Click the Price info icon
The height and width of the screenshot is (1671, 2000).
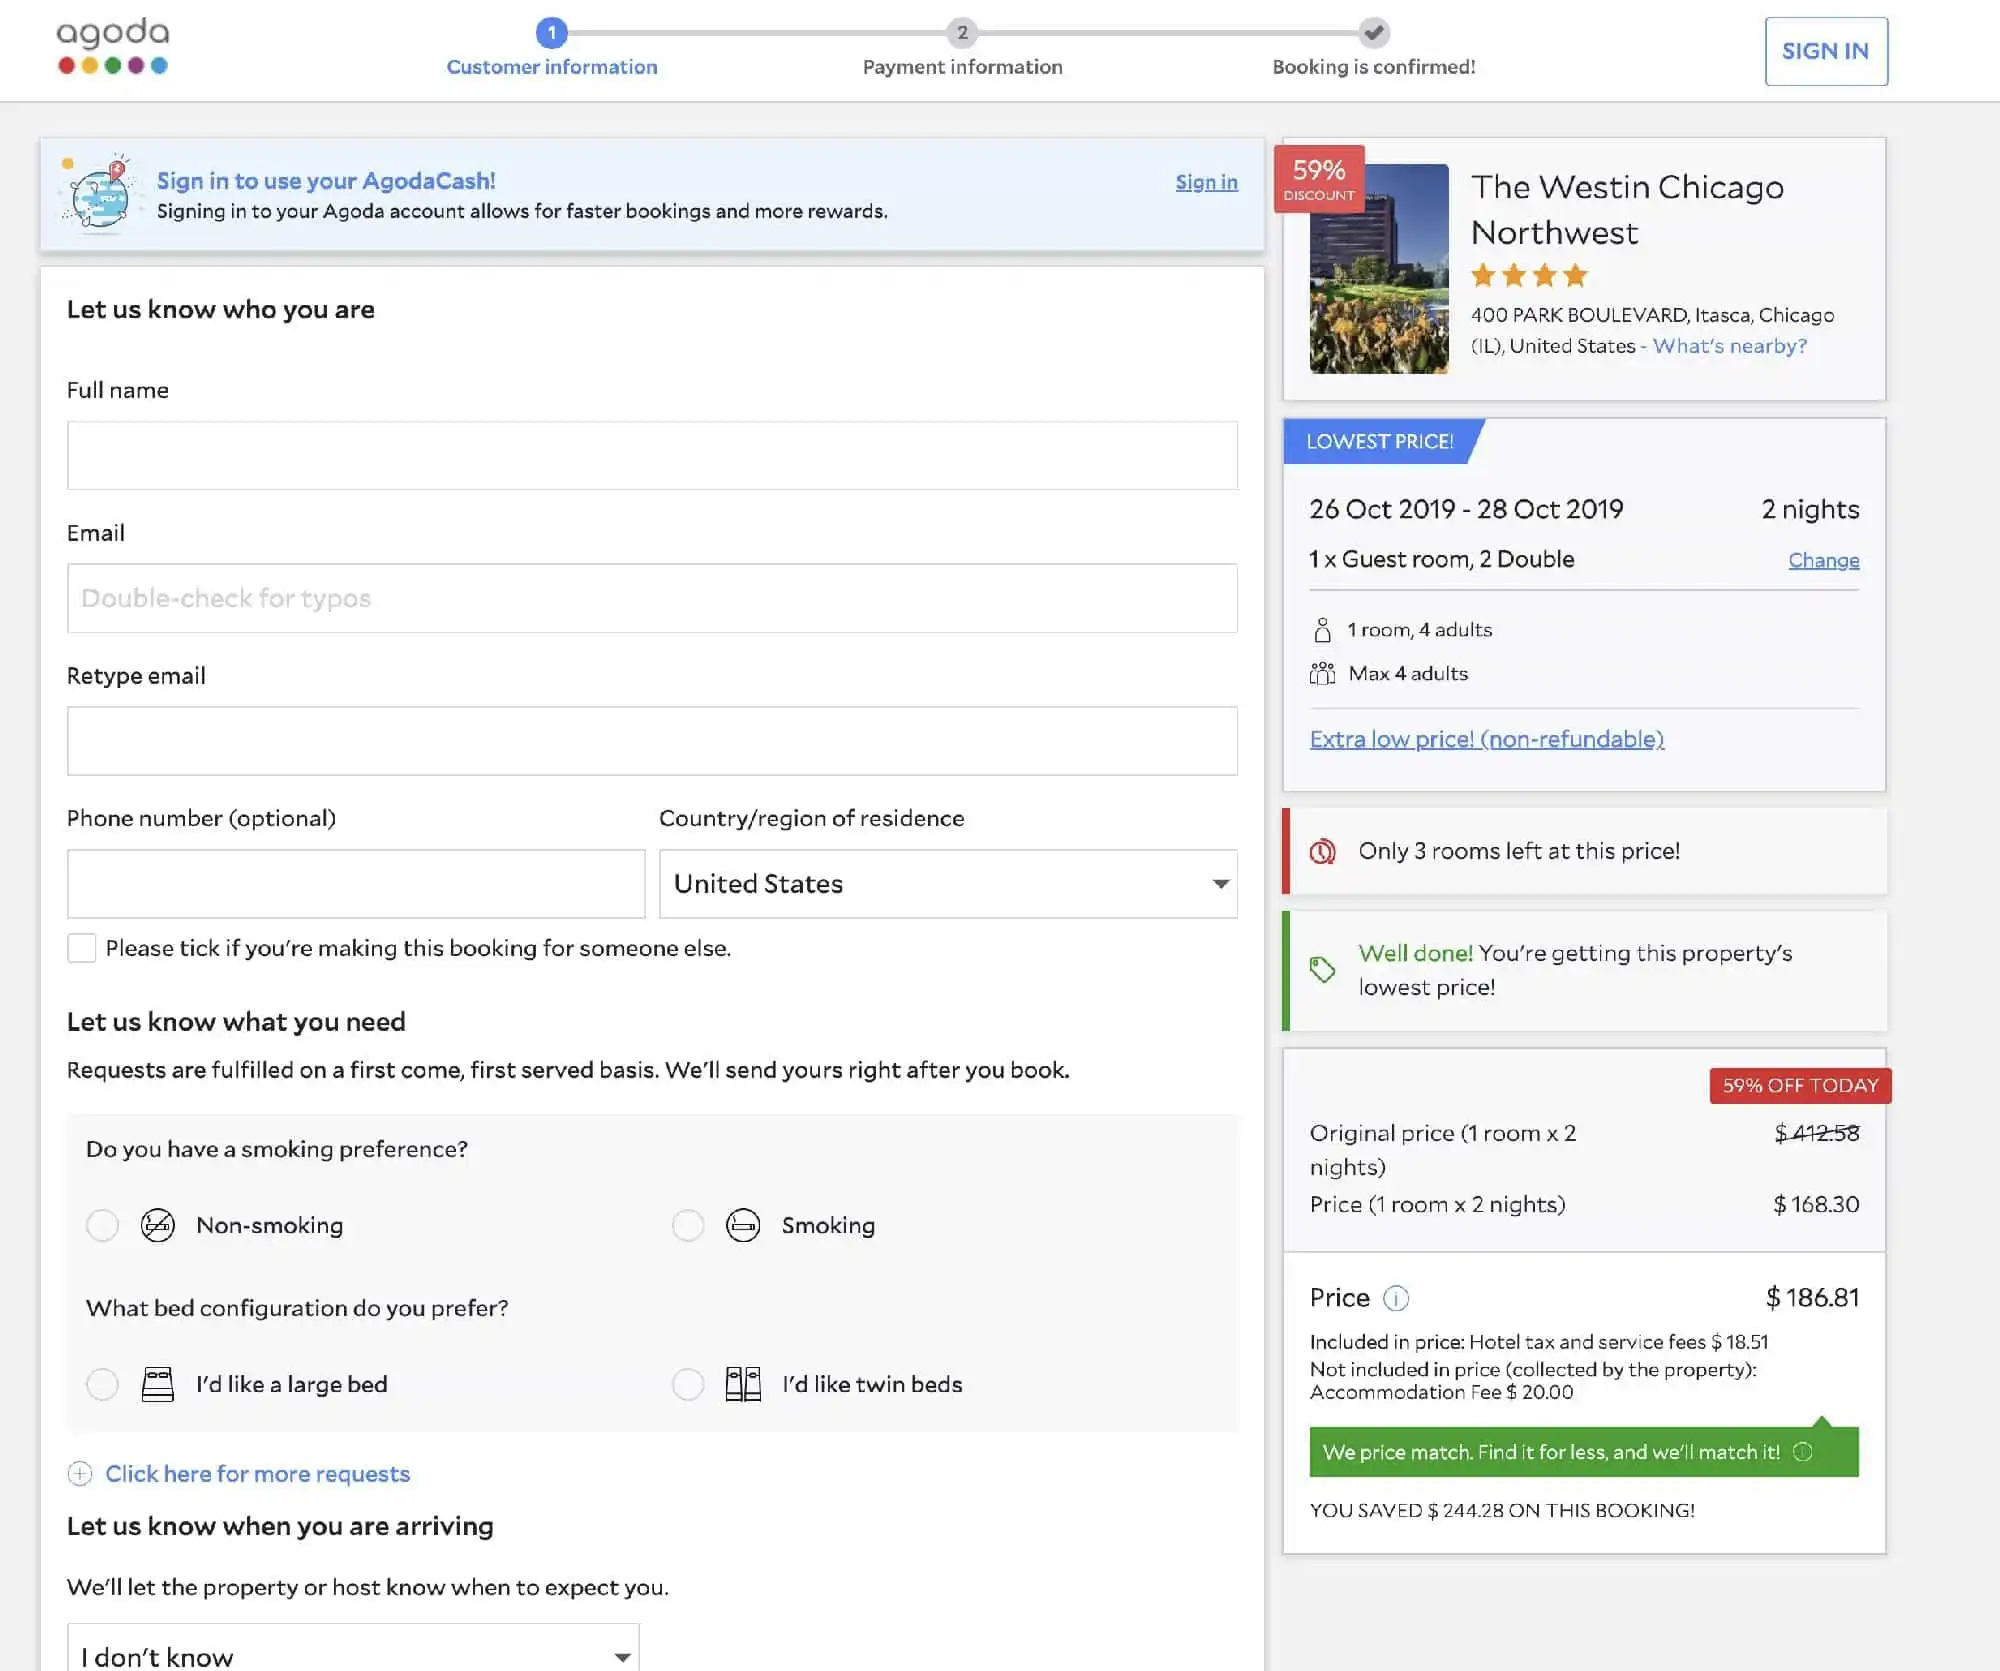coord(1396,1298)
